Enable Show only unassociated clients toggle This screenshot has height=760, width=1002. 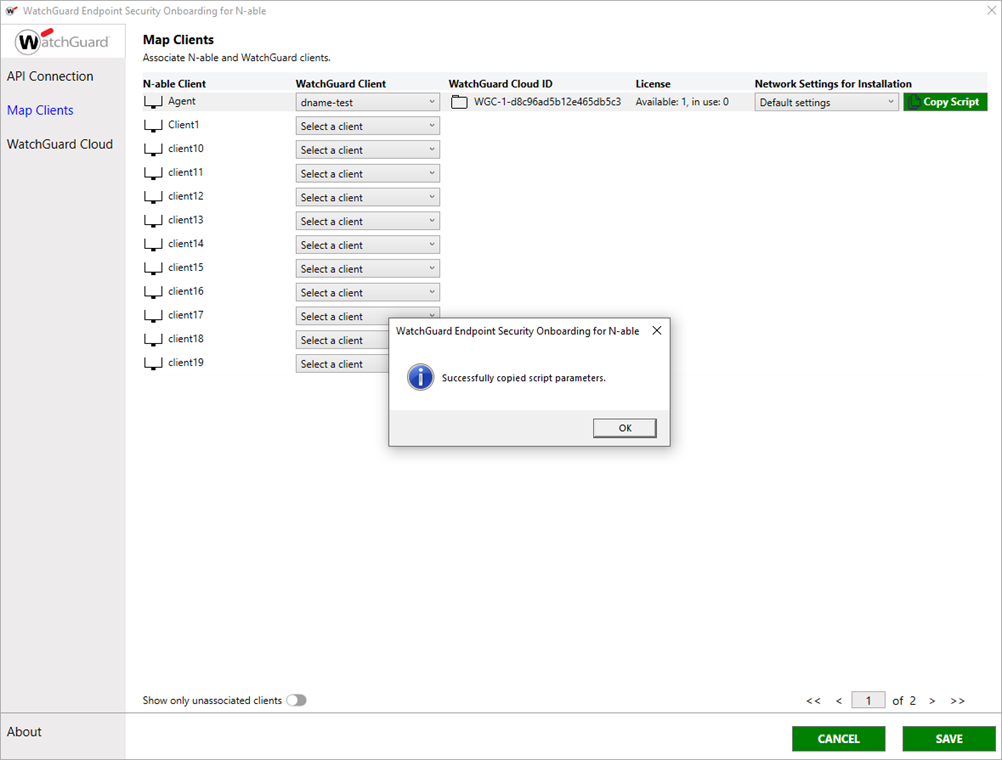pyautogui.click(x=296, y=700)
